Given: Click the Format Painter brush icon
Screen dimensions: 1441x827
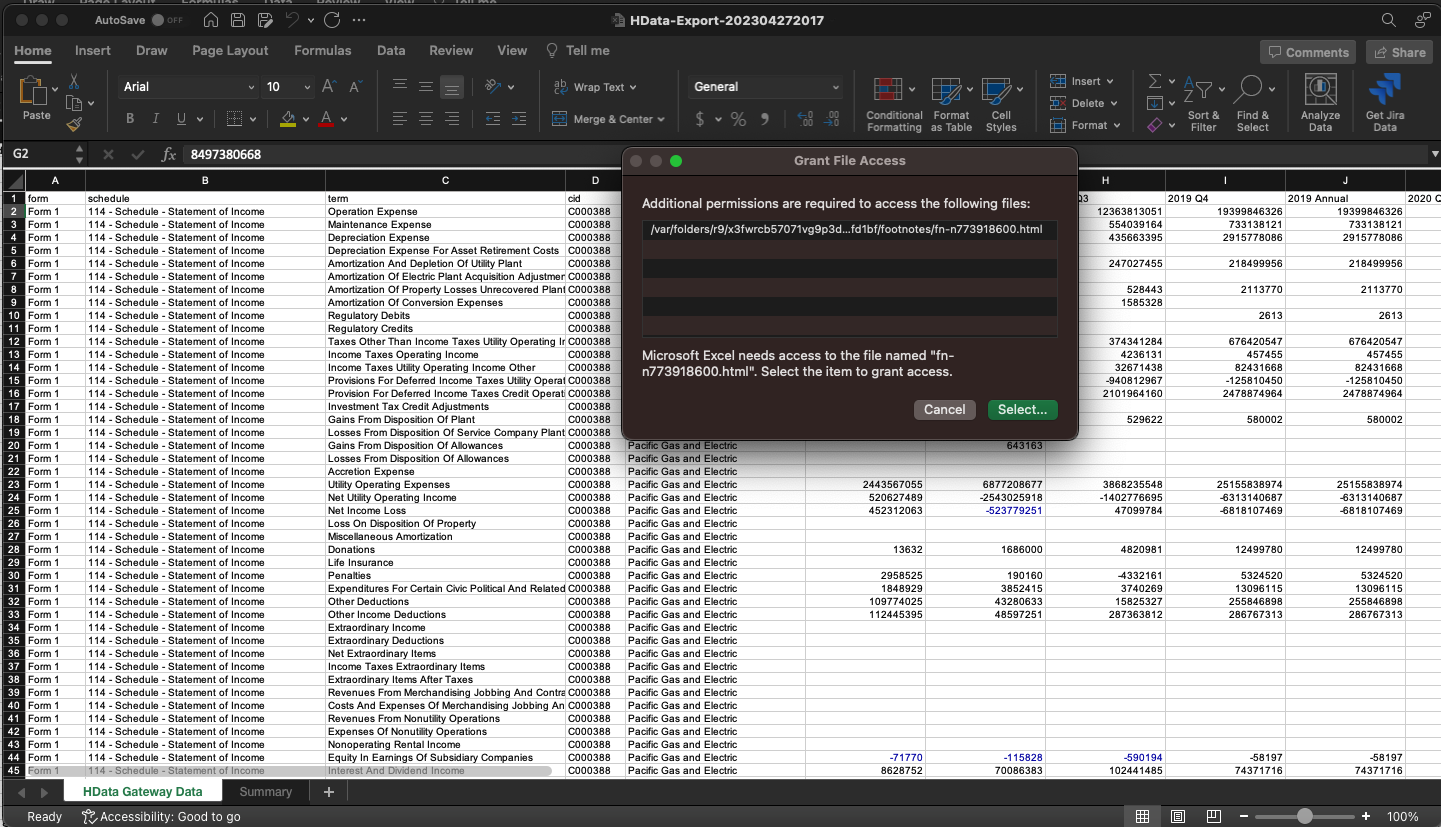Looking at the screenshot, I should click(74, 124).
